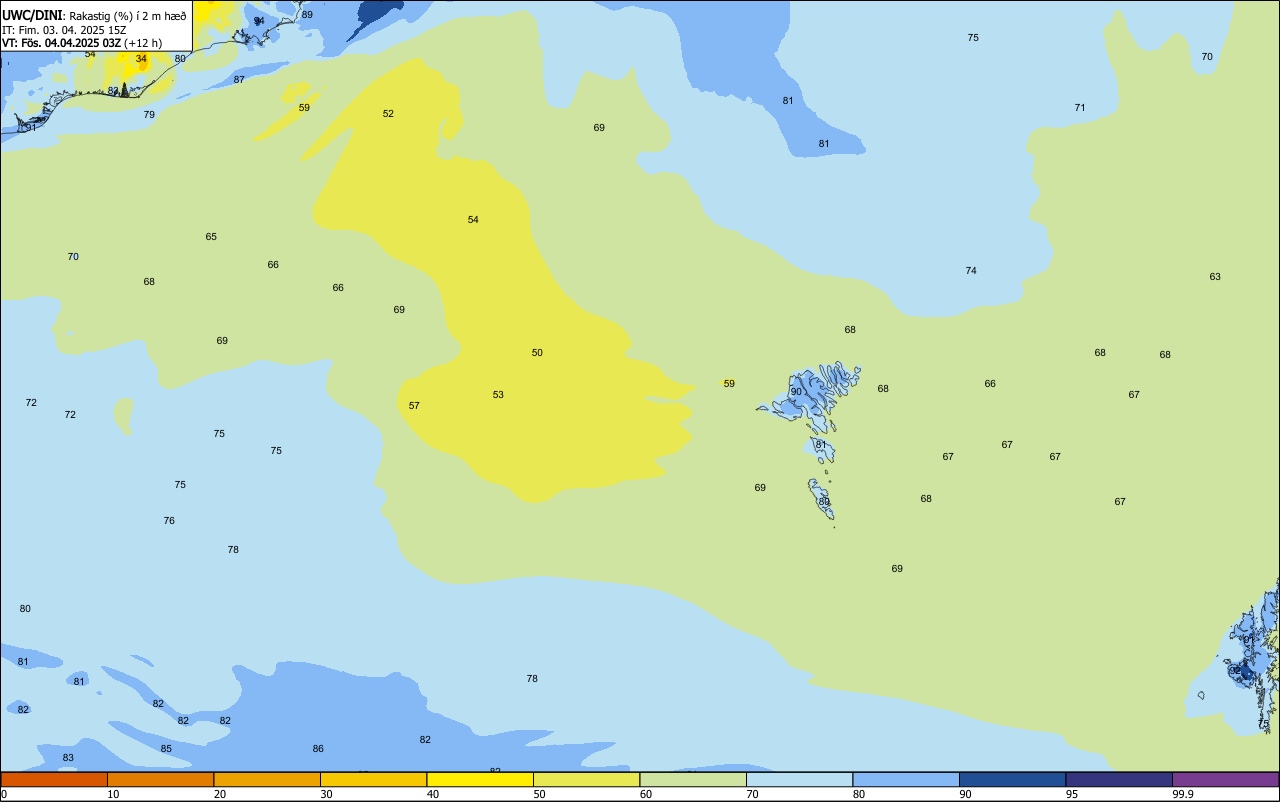Choose the 60–70 light green legend swatch
This screenshot has width=1280, height=802.
[693, 779]
